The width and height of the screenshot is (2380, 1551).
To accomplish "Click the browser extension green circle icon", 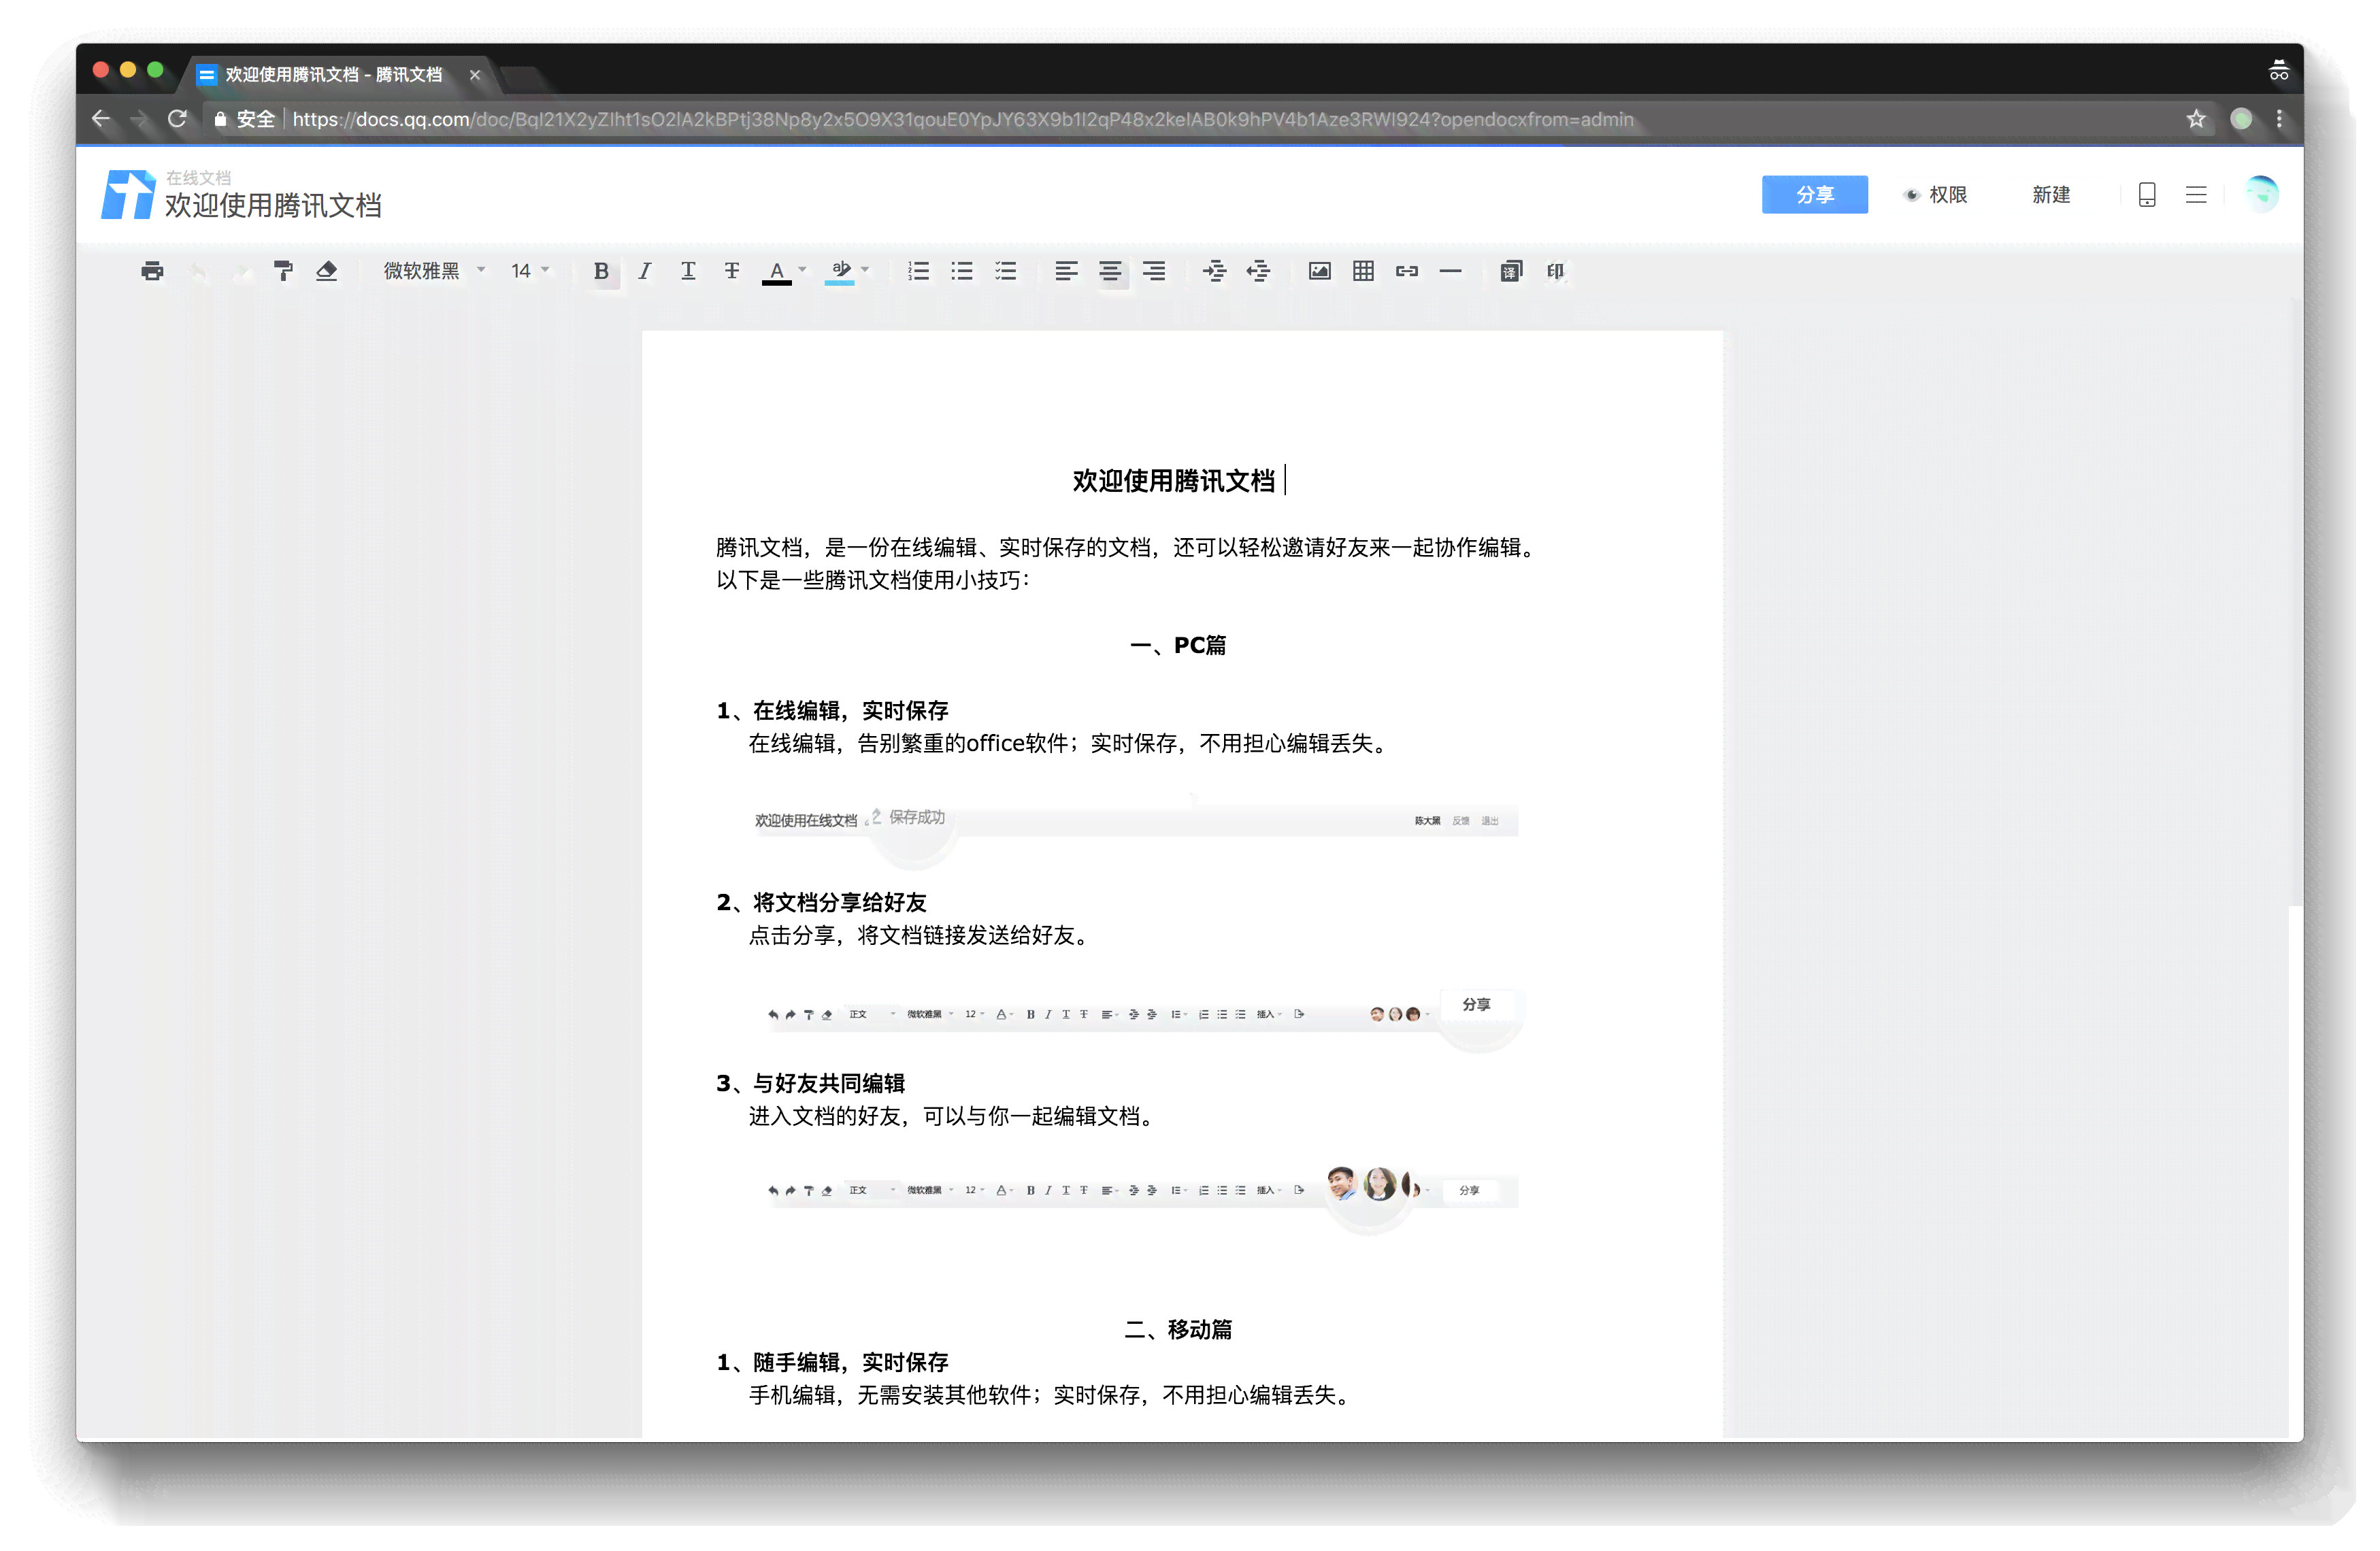I will click(2242, 119).
